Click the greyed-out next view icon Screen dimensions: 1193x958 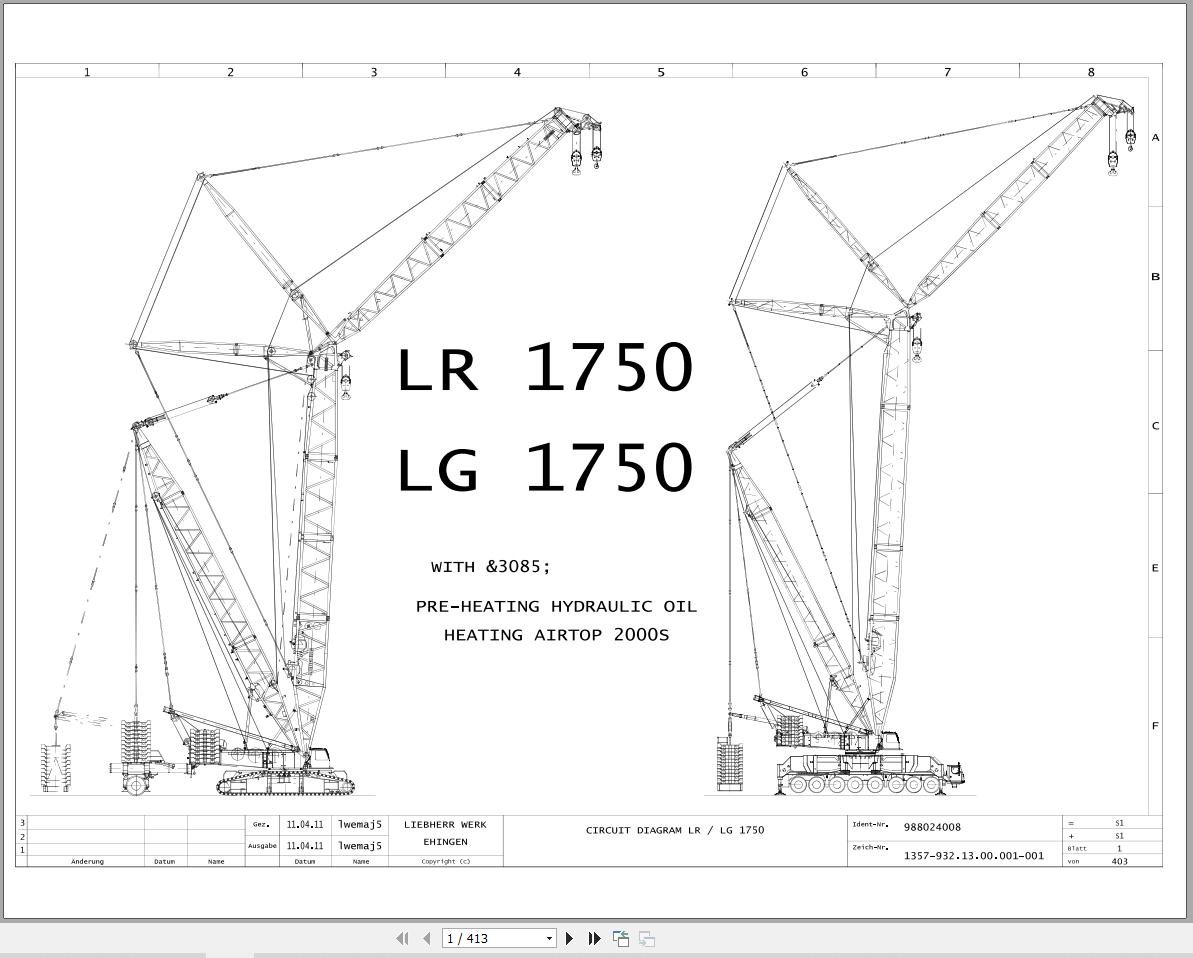click(x=647, y=938)
